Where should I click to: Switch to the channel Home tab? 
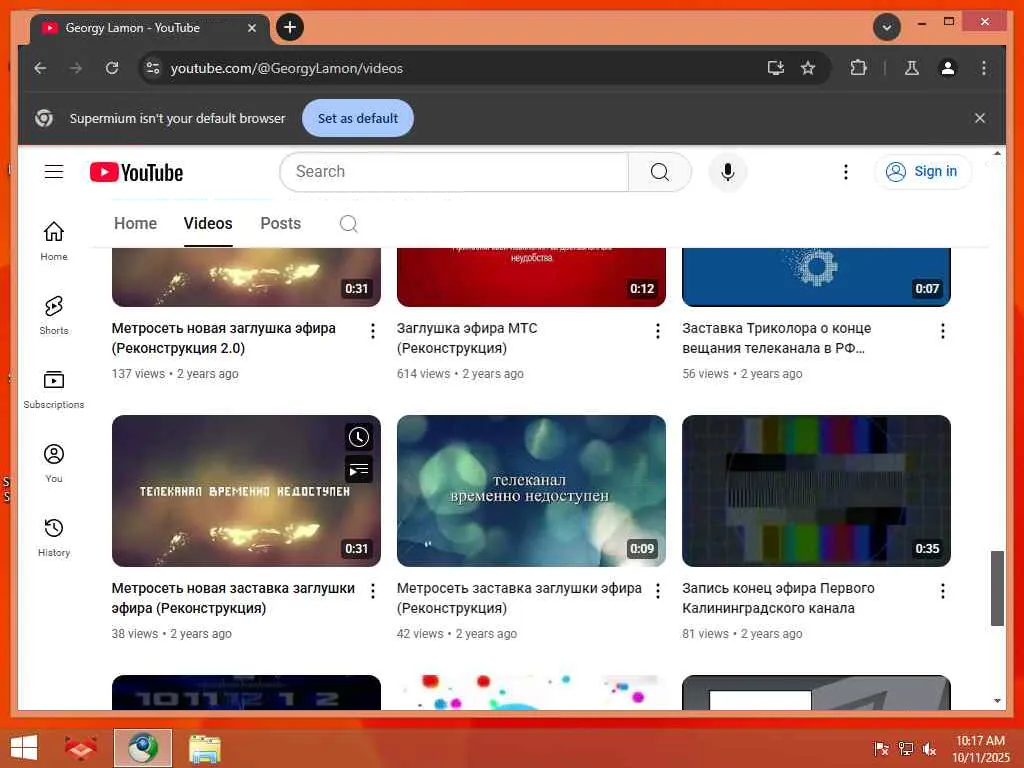[x=135, y=223]
